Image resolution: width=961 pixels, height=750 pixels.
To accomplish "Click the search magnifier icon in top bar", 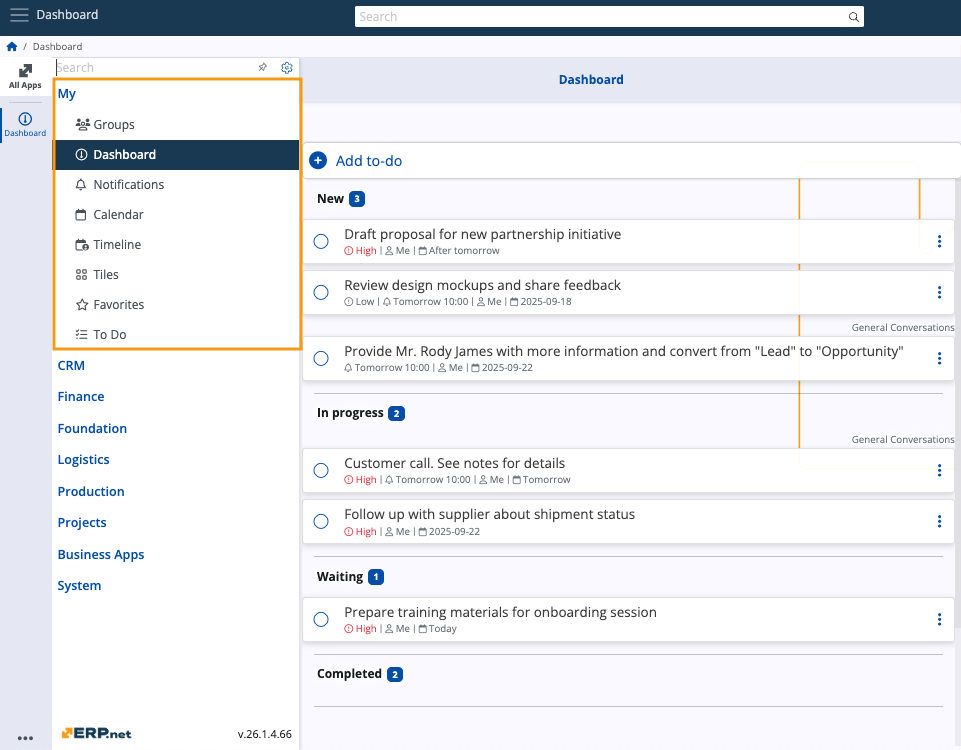I will click(x=853, y=17).
